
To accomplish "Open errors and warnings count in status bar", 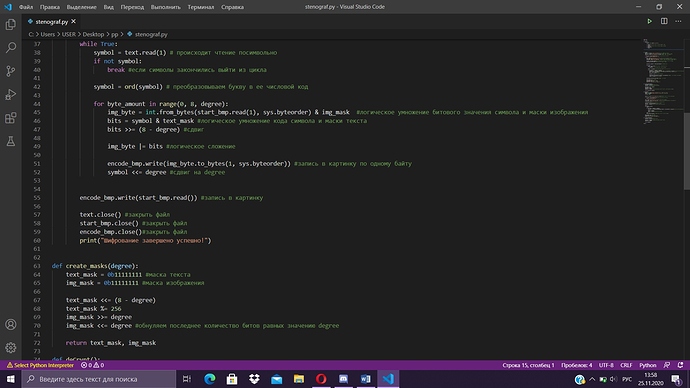I will click(x=92, y=365).
